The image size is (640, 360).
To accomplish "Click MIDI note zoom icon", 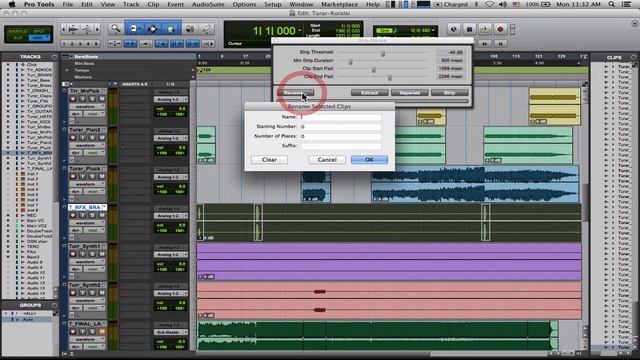I will tap(87, 29).
